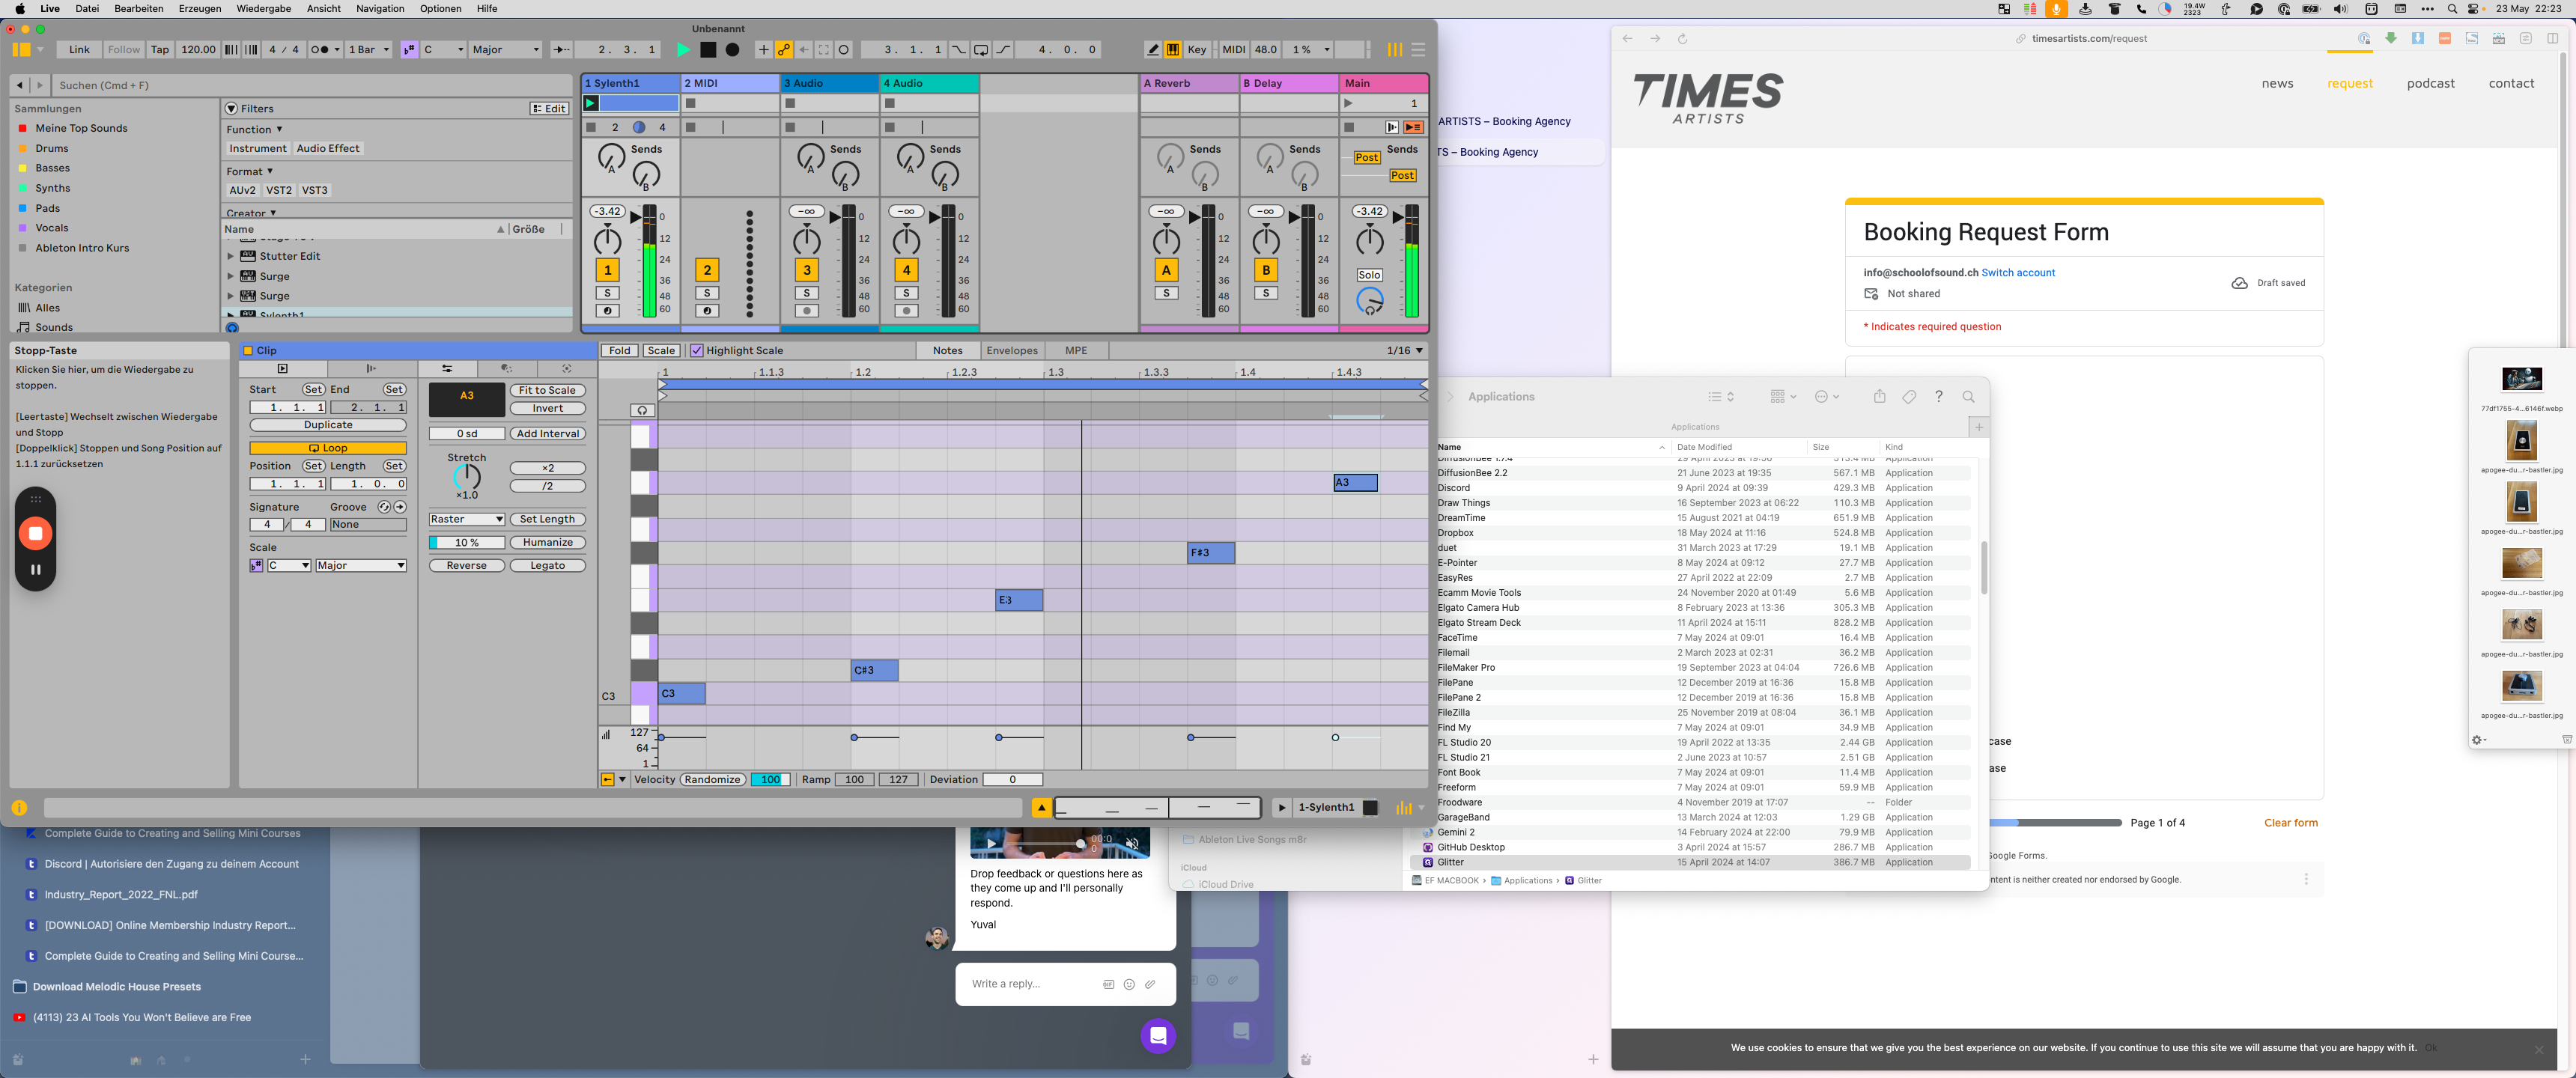Start playback with the green play button

684,49
